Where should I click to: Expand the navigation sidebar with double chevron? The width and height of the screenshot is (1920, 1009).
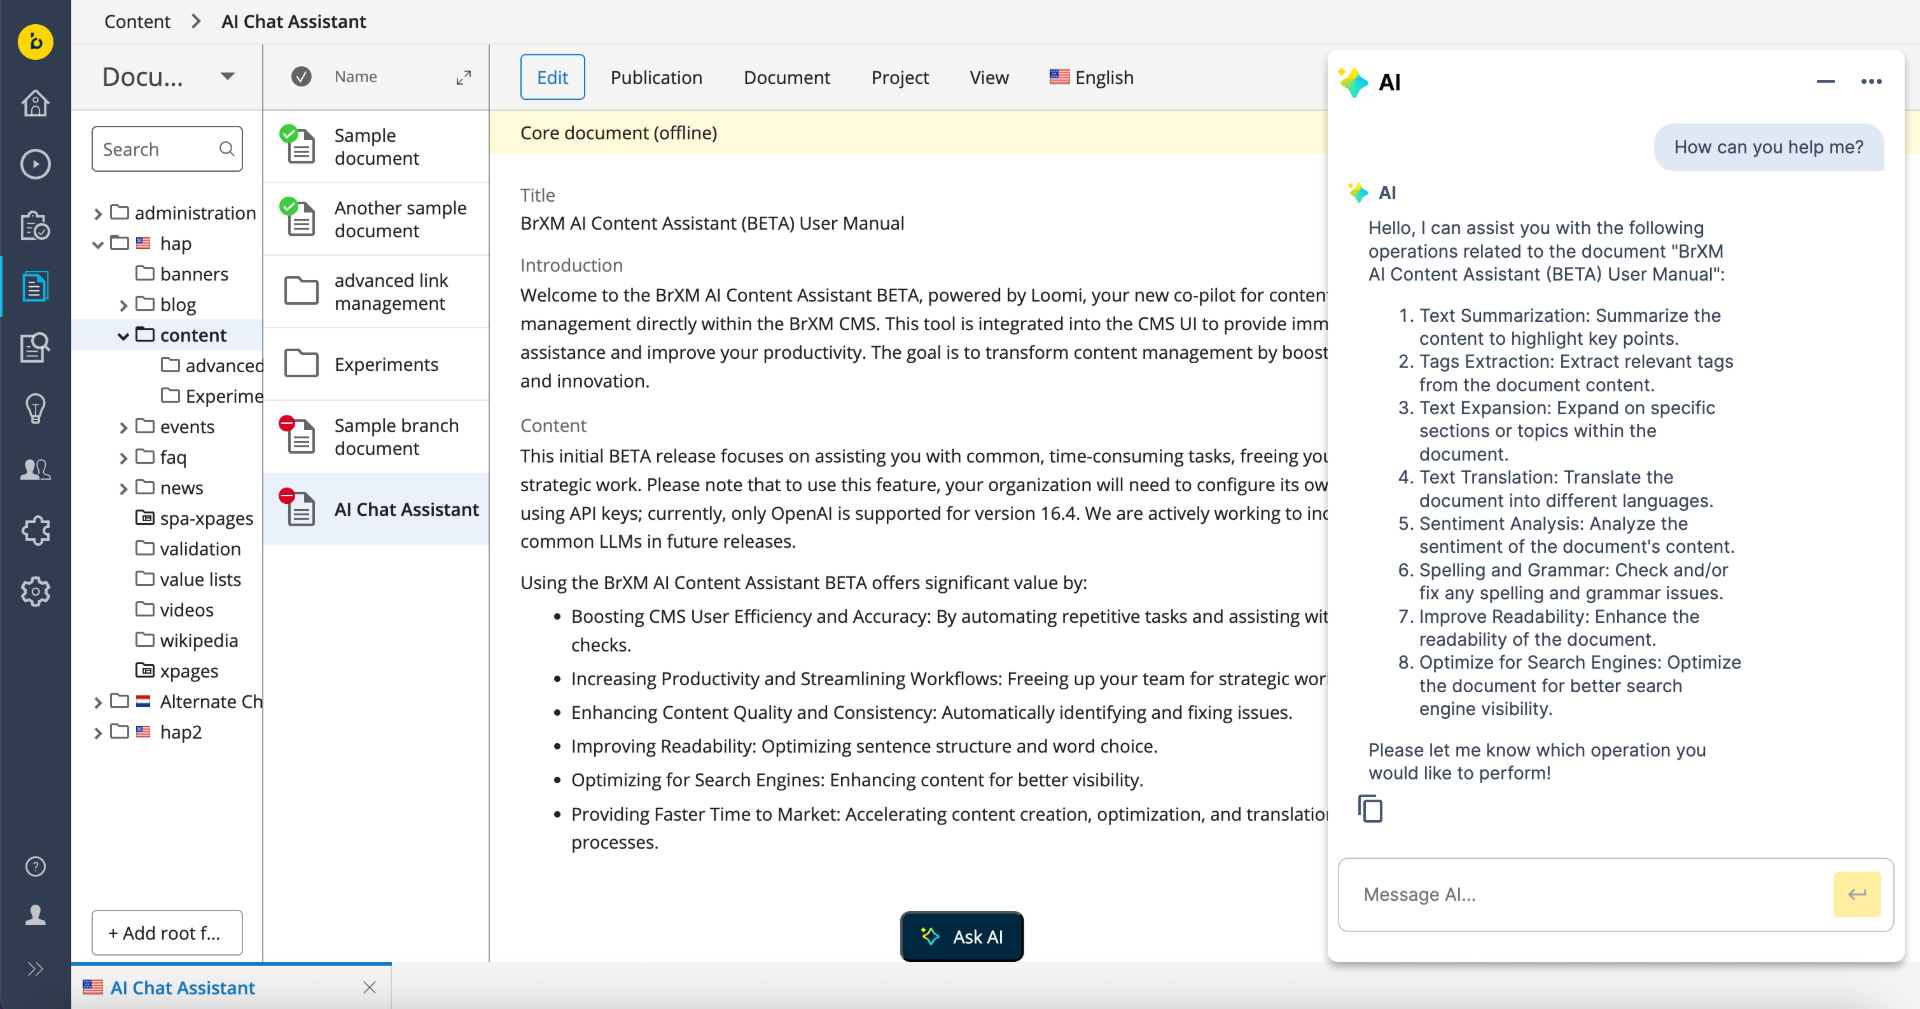[36, 968]
